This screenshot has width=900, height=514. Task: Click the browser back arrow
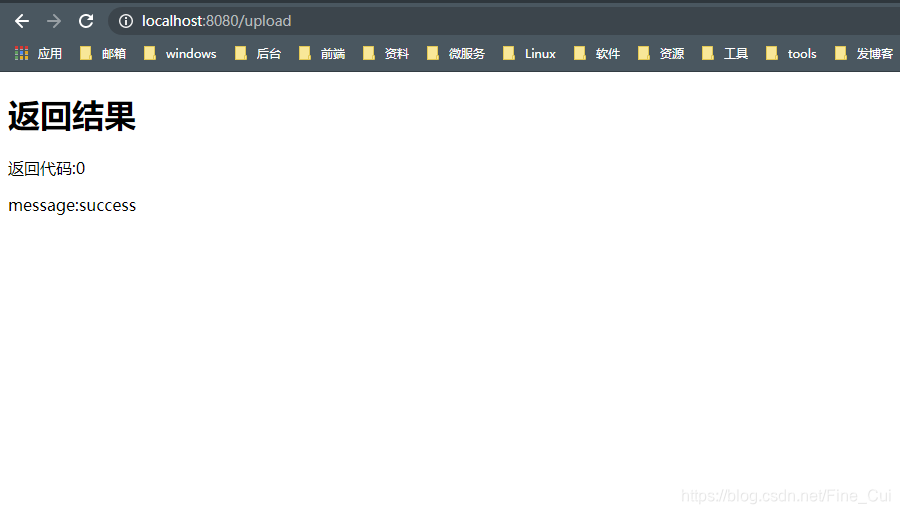coord(22,21)
